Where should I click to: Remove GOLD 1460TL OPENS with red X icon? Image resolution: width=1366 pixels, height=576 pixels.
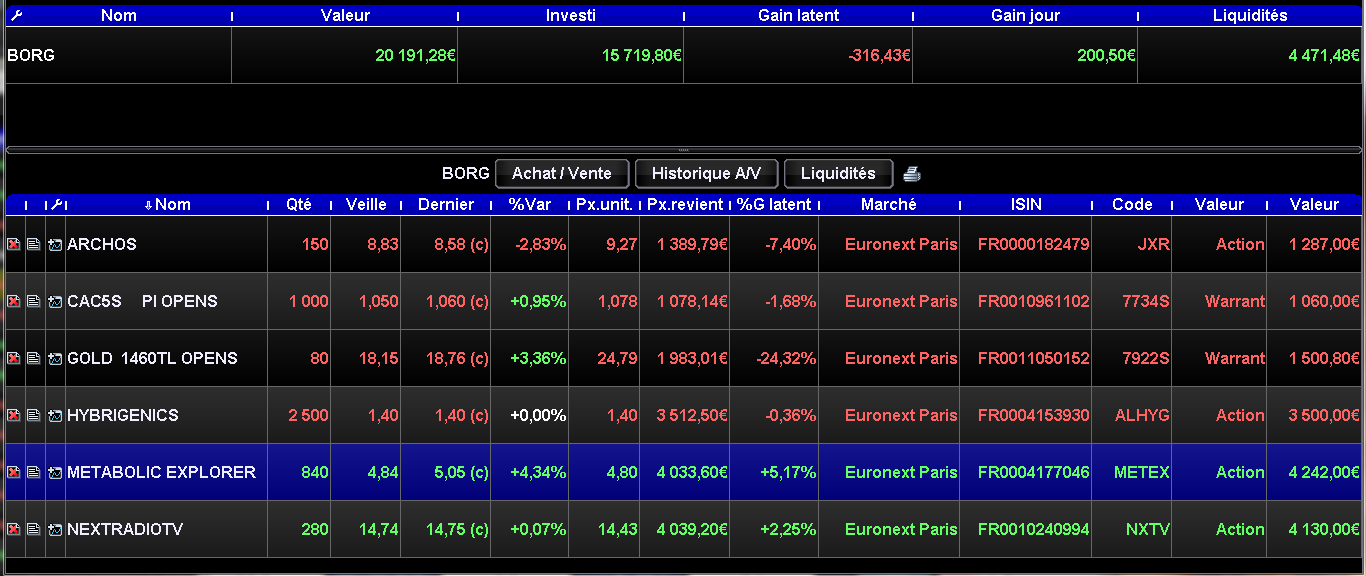(14, 358)
